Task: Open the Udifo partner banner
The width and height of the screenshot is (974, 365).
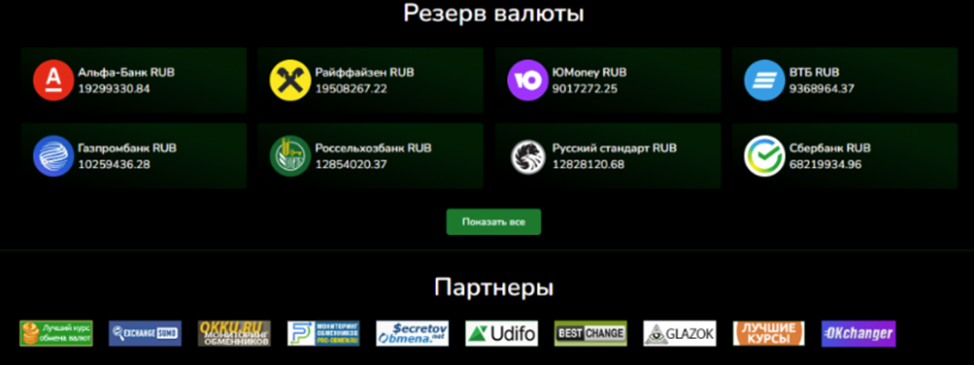Action: click(502, 333)
